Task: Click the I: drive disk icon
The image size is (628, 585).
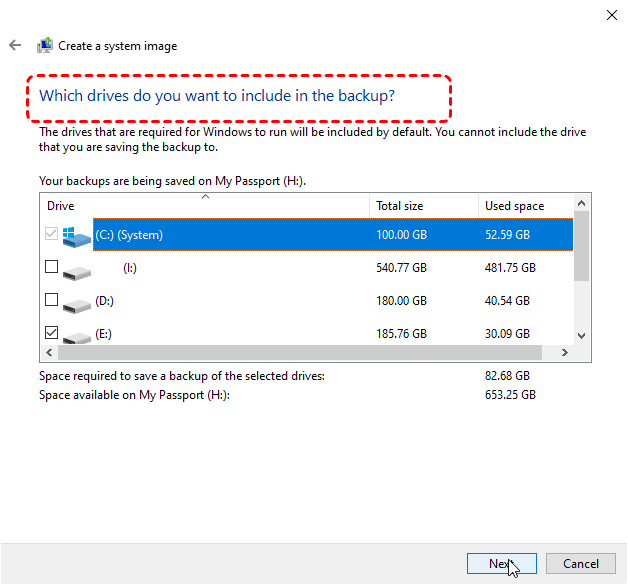Action: [x=76, y=270]
